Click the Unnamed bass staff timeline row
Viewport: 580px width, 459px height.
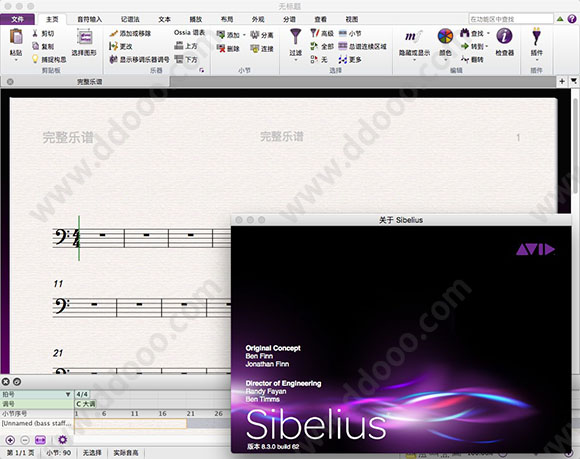coord(37,423)
